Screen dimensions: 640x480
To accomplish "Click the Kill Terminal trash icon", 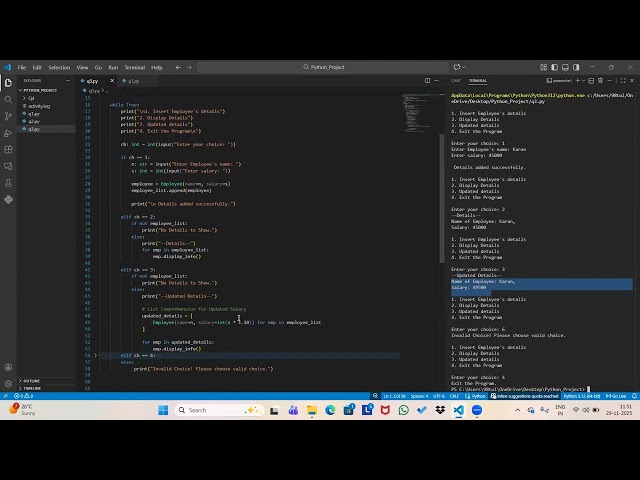I will click(600, 81).
